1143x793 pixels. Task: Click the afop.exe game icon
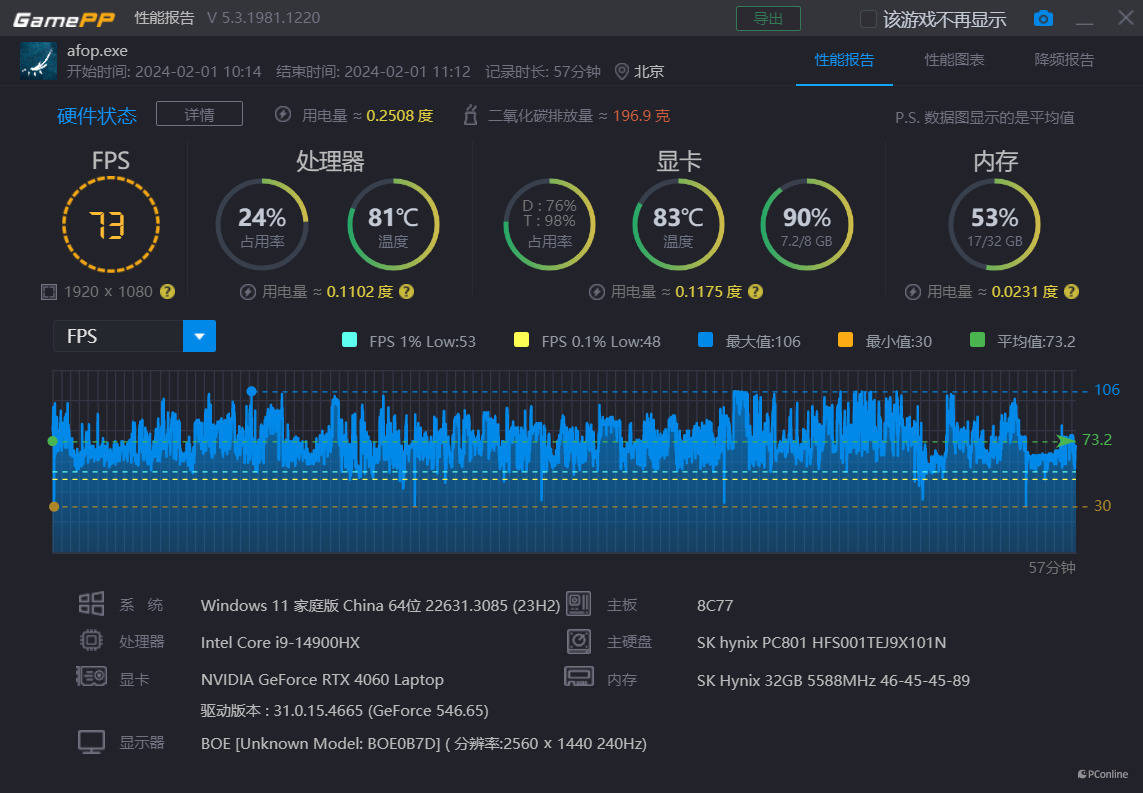(38, 61)
